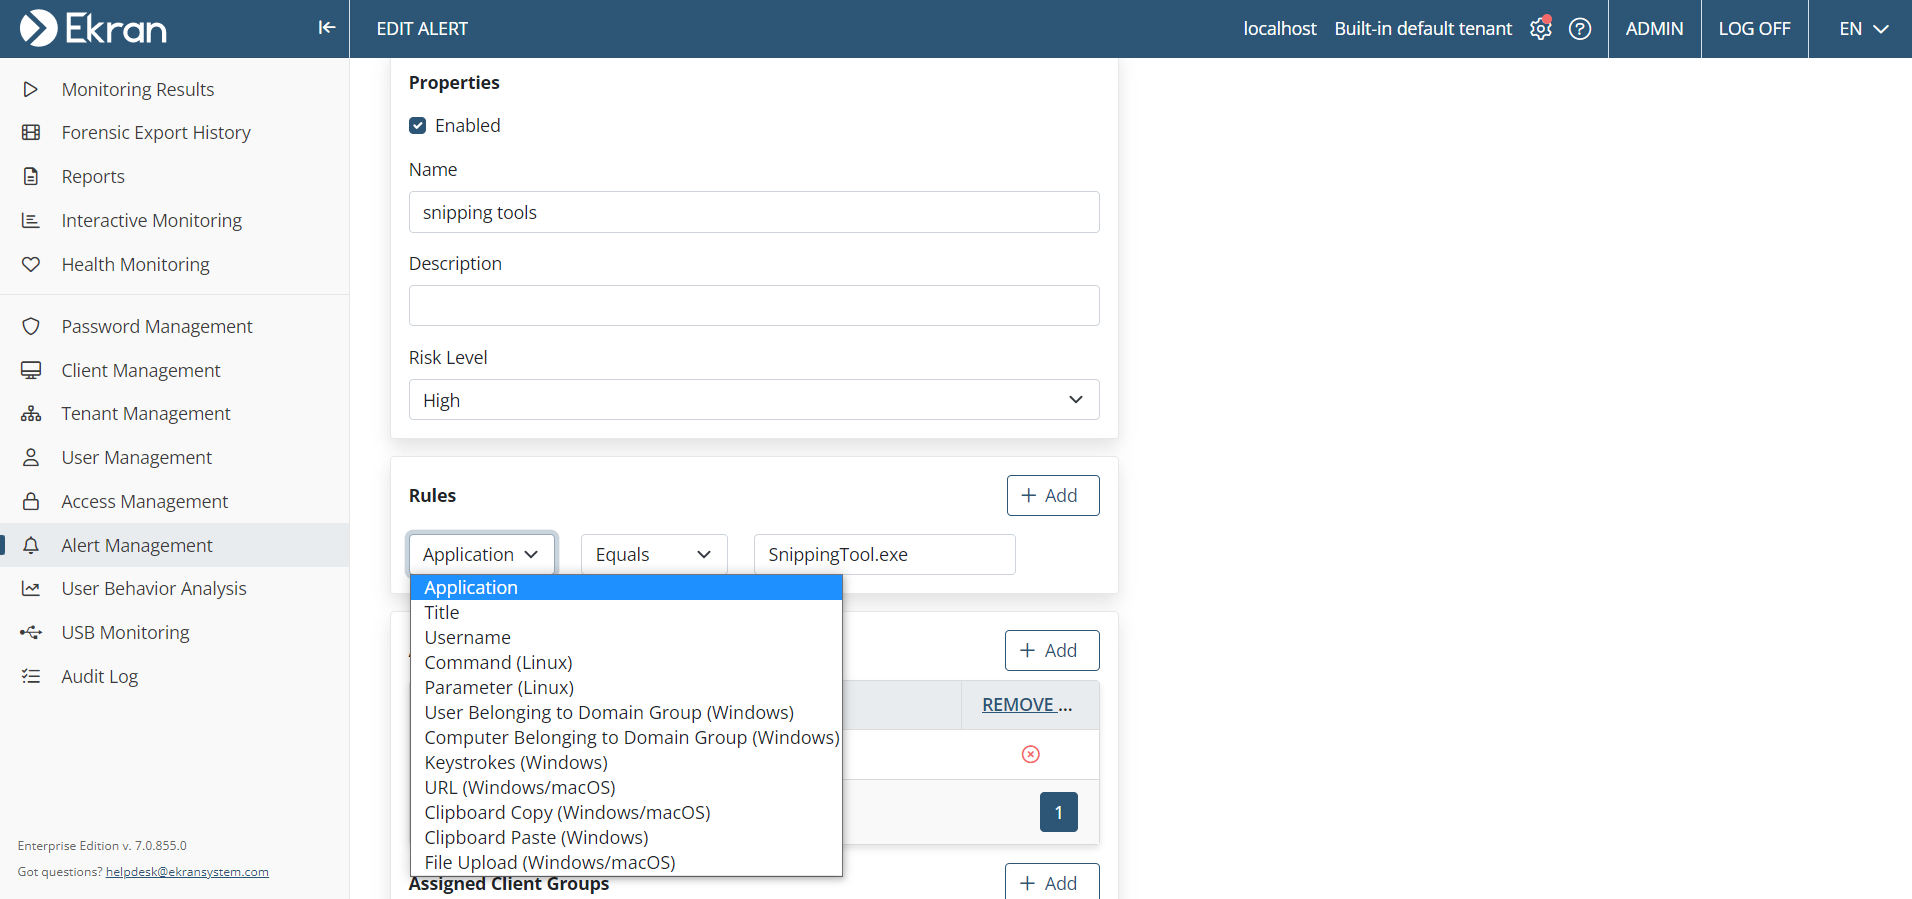Click the User Management person icon

(31, 457)
